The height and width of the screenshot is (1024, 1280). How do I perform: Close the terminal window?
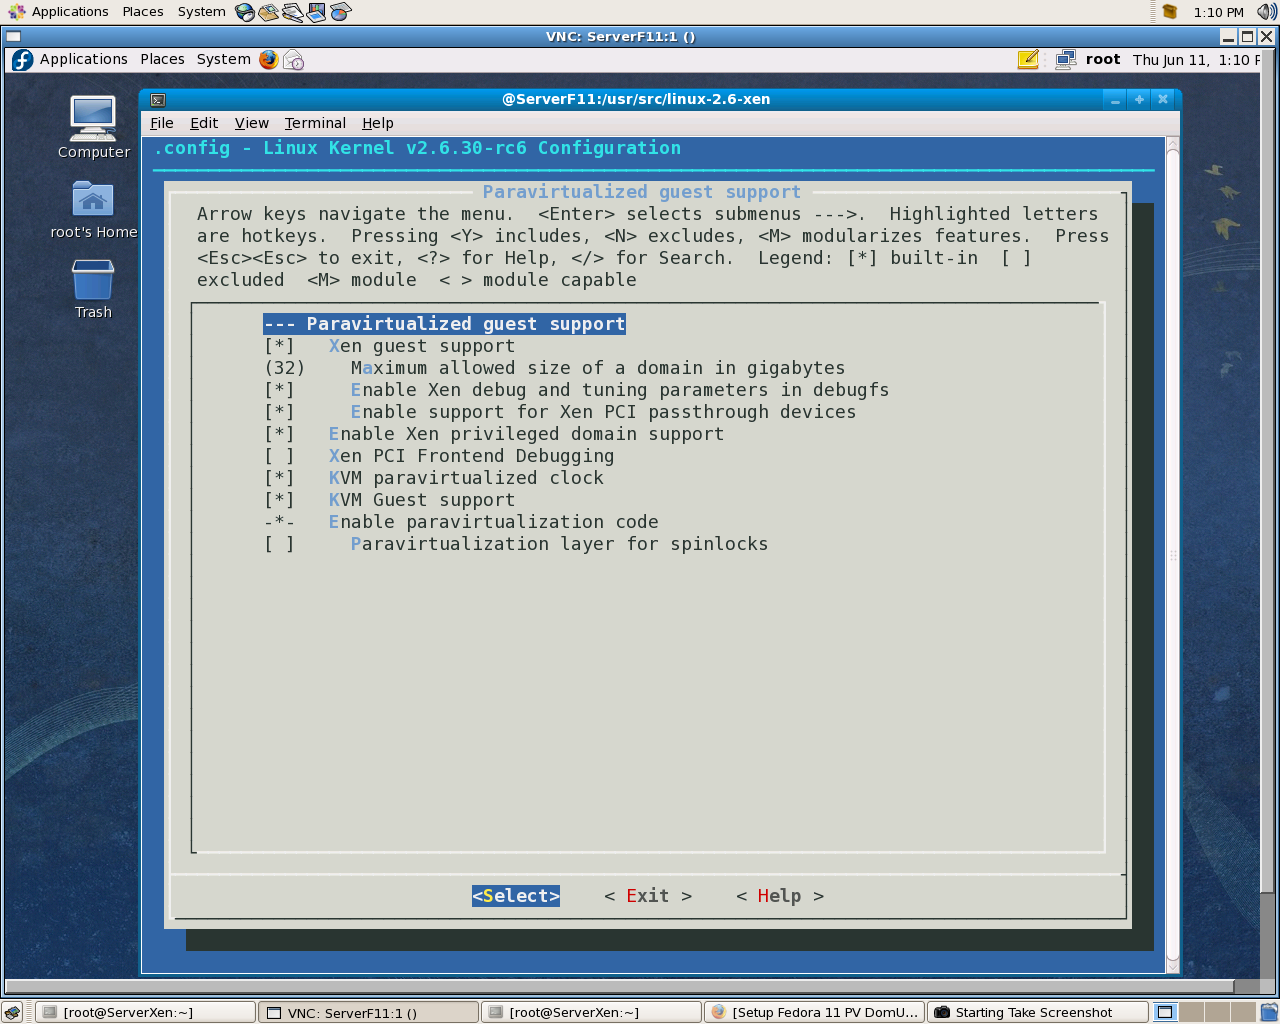(x=1163, y=99)
